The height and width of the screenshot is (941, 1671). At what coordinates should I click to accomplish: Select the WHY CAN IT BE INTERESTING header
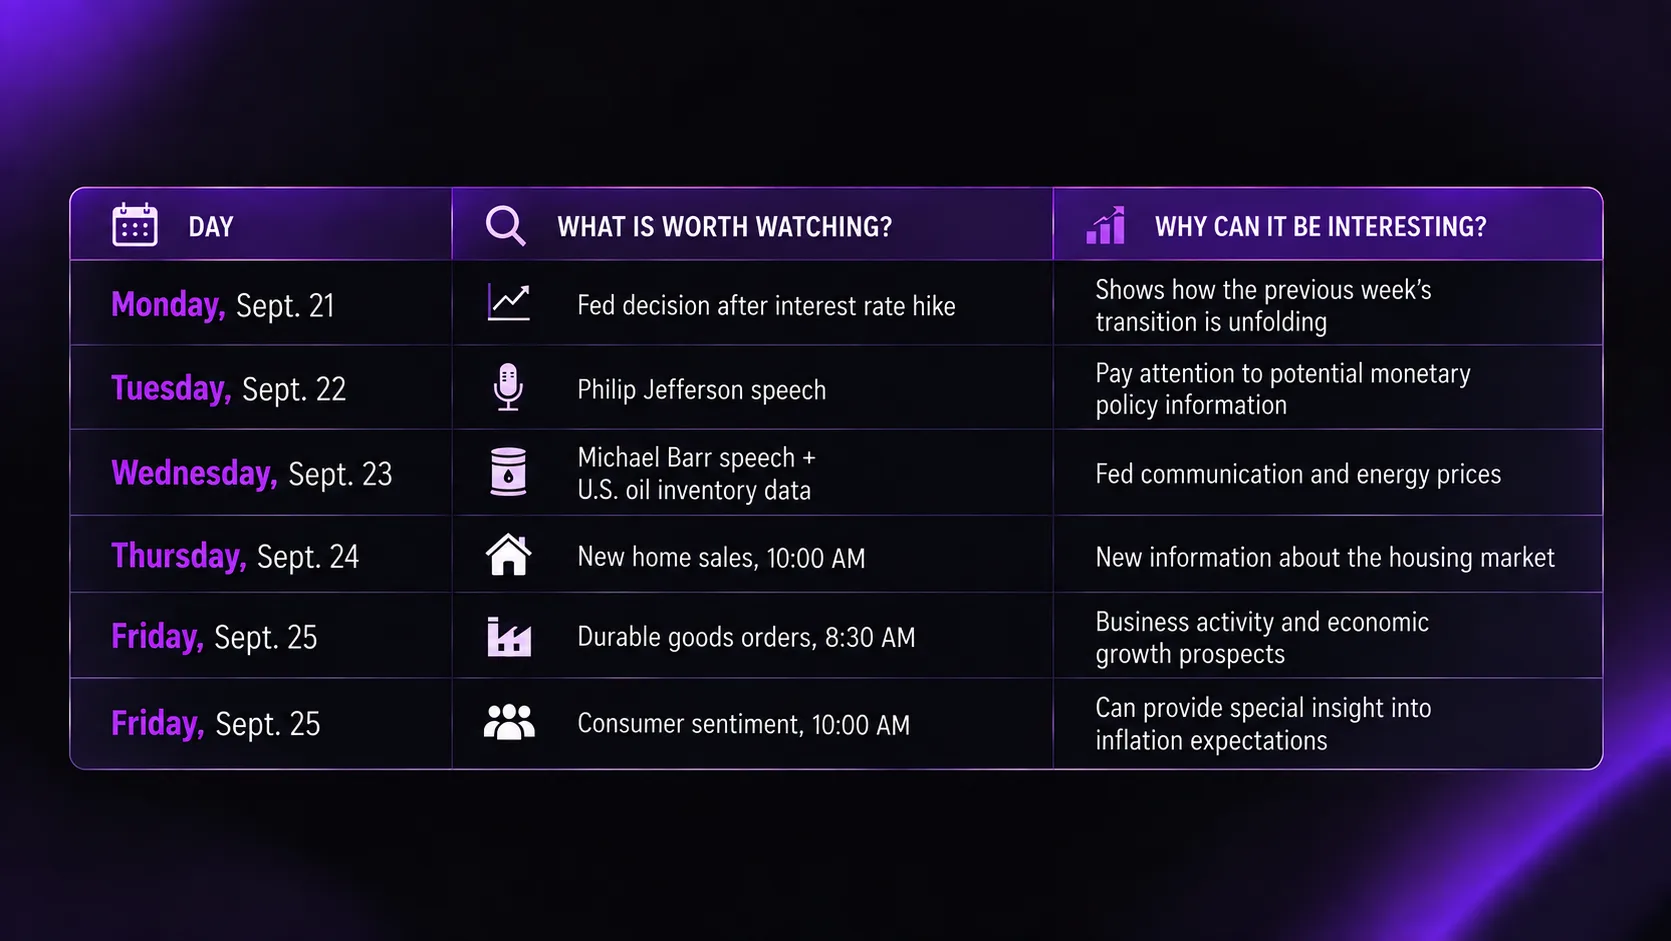pos(1321,227)
